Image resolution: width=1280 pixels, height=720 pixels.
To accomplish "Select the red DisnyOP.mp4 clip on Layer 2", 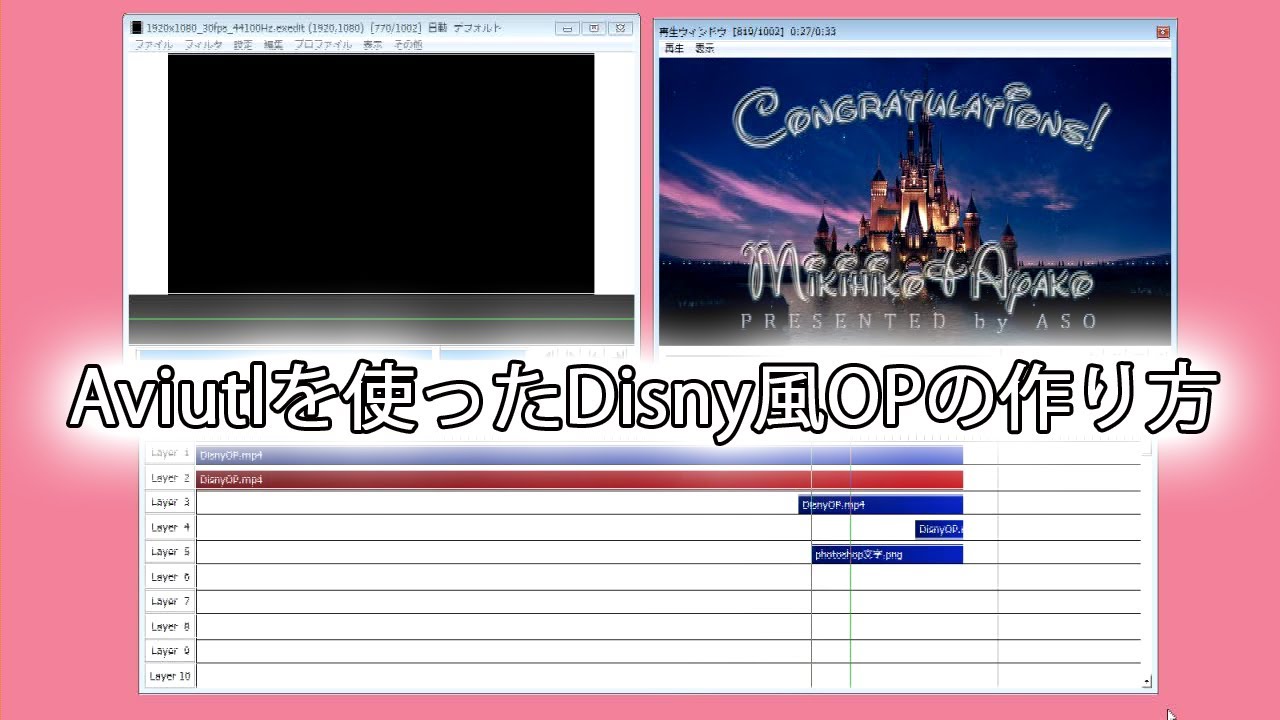I will point(580,480).
